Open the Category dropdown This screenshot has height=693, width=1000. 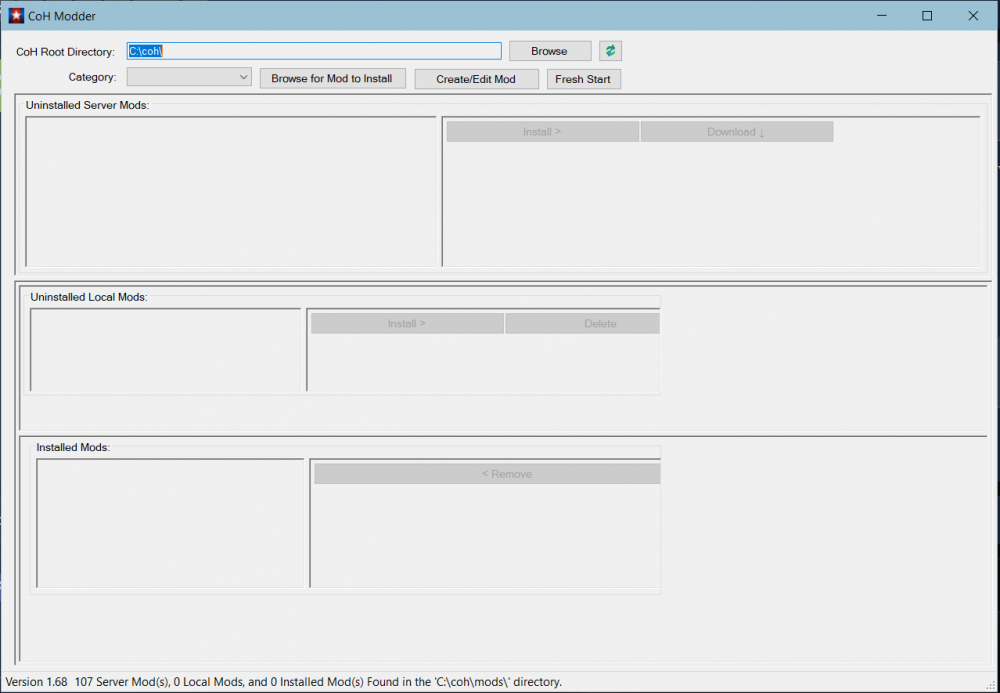[189, 77]
